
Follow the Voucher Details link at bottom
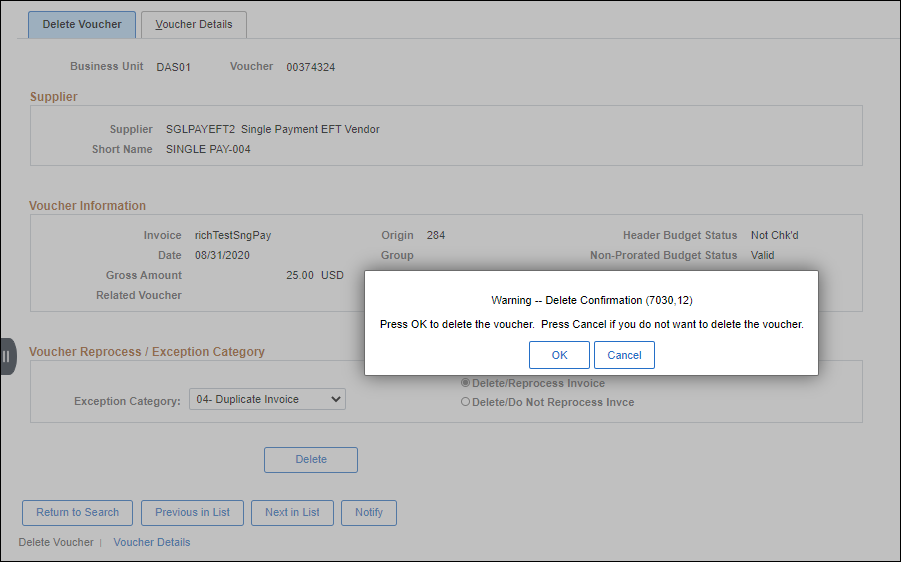pos(151,542)
